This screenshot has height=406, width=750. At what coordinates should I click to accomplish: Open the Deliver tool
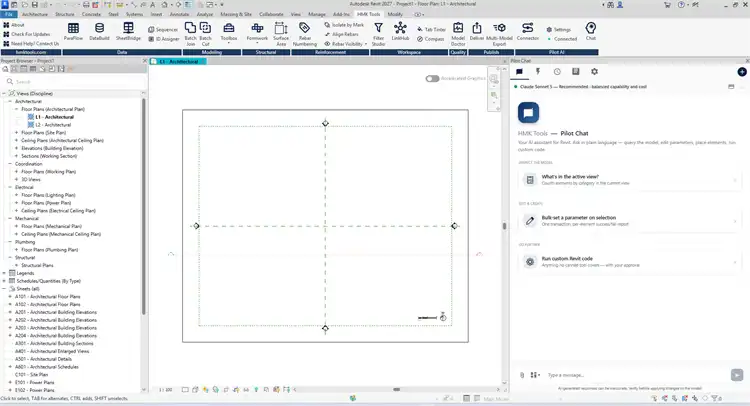tap(477, 32)
